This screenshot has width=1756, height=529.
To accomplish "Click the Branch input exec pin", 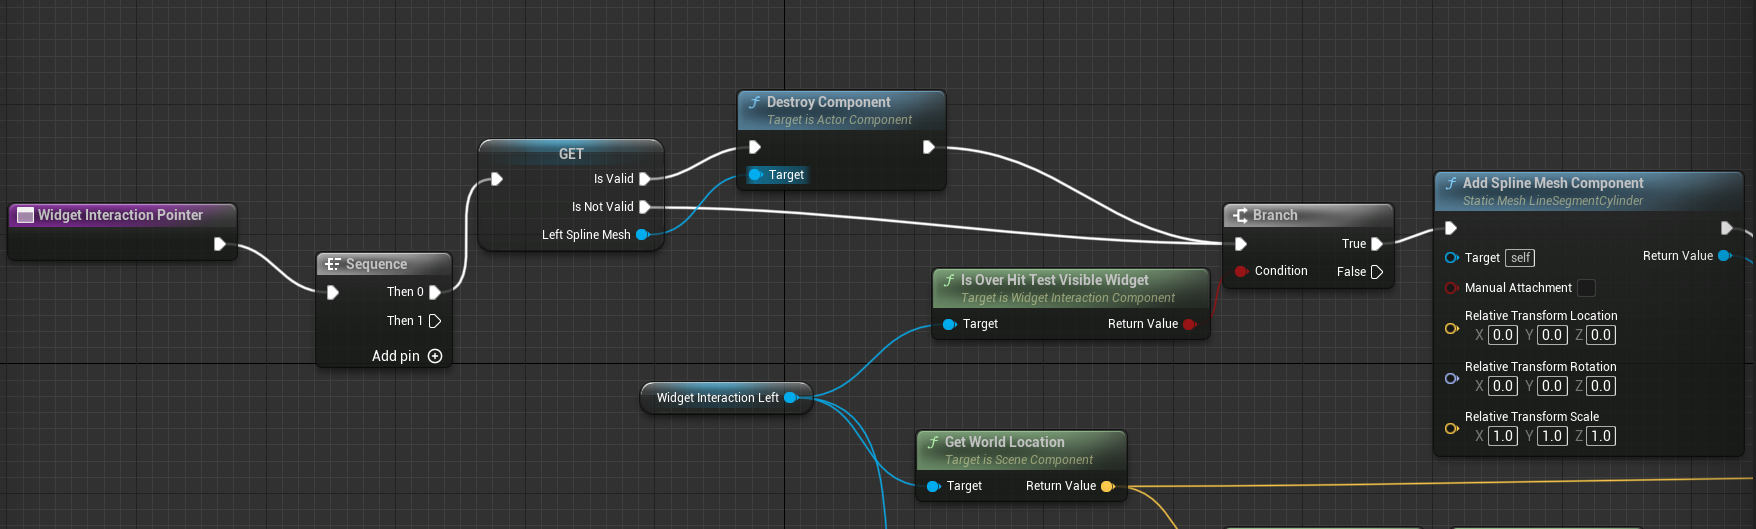I will pos(1241,244).
